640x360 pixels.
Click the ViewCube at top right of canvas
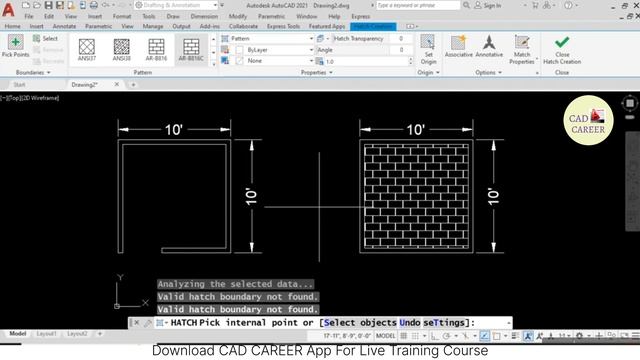click(x=630, y=103)
